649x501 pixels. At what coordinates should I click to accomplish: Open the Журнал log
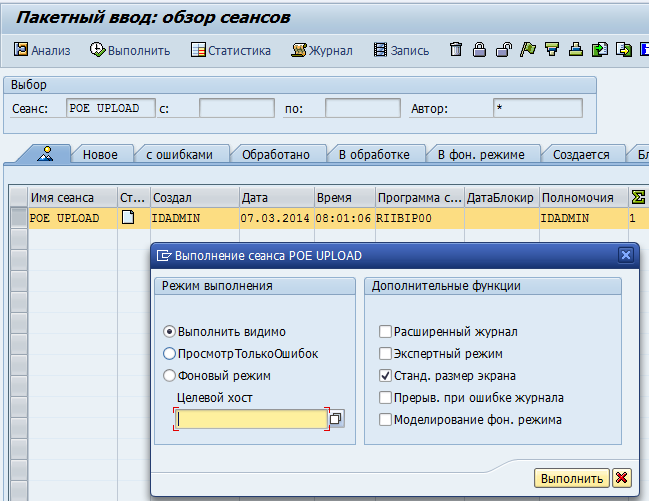pyautogui.click(x=322, y=50)
